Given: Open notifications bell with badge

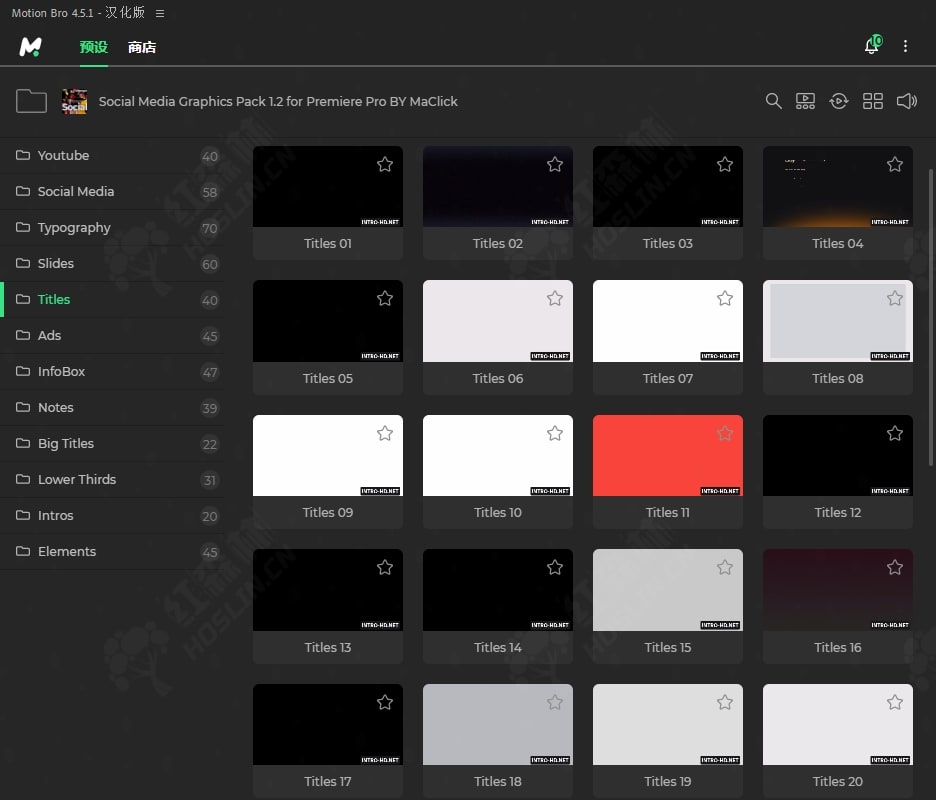Looking at the screenshot, I should click(x=872, y=46).
